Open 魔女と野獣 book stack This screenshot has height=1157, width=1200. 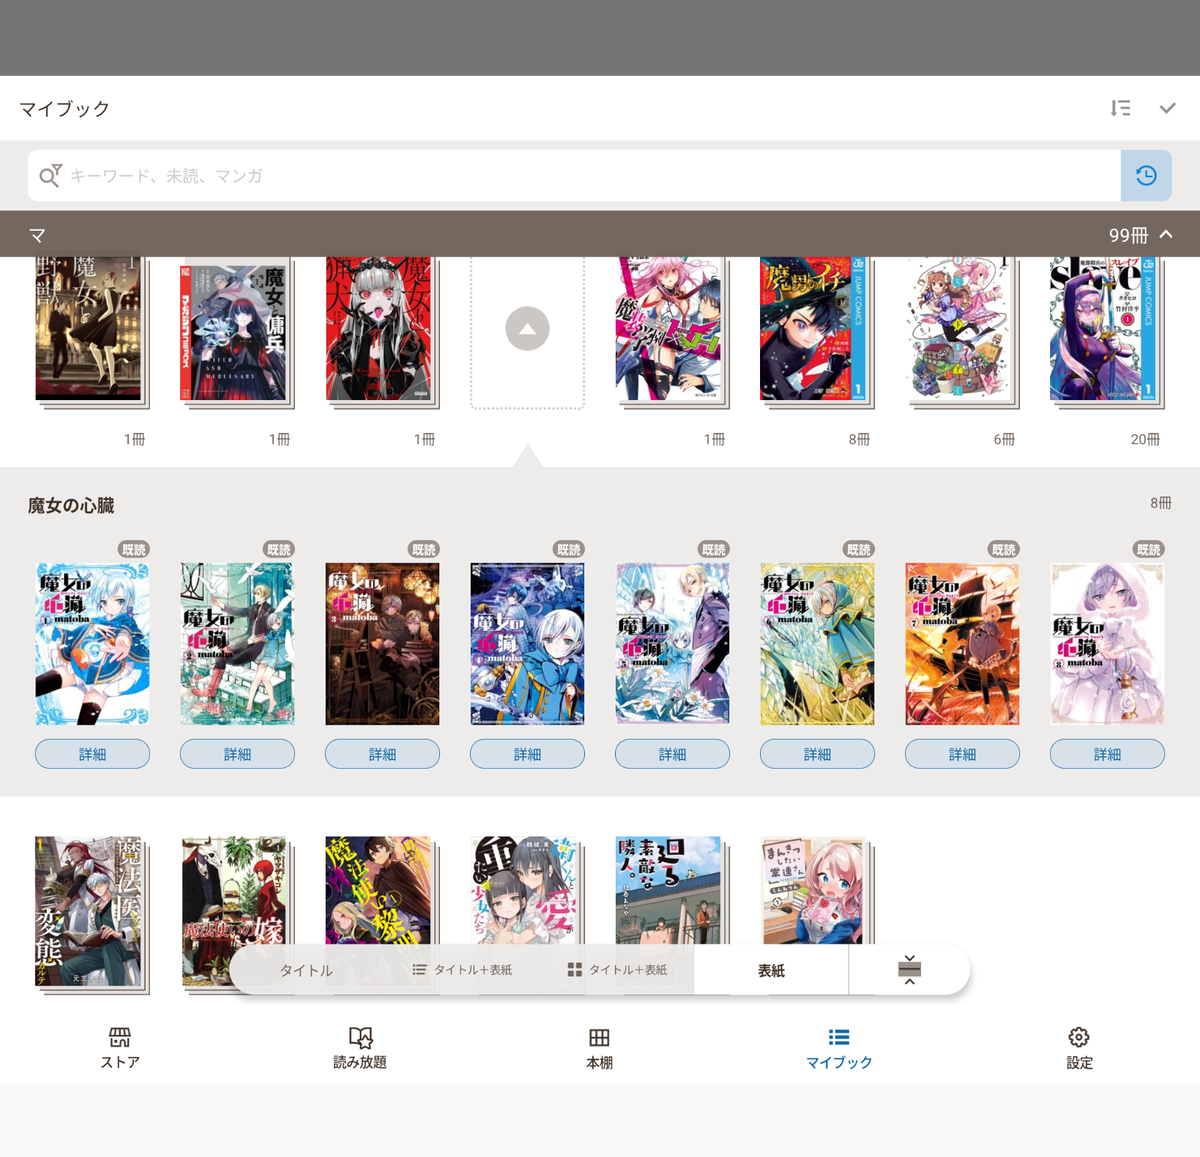(92, 332)
